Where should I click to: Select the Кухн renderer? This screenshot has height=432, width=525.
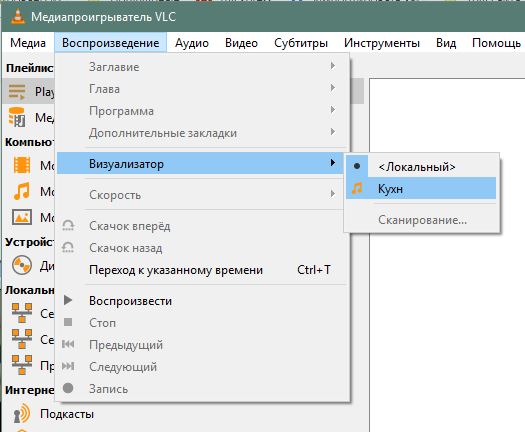[x=421, y=189]
